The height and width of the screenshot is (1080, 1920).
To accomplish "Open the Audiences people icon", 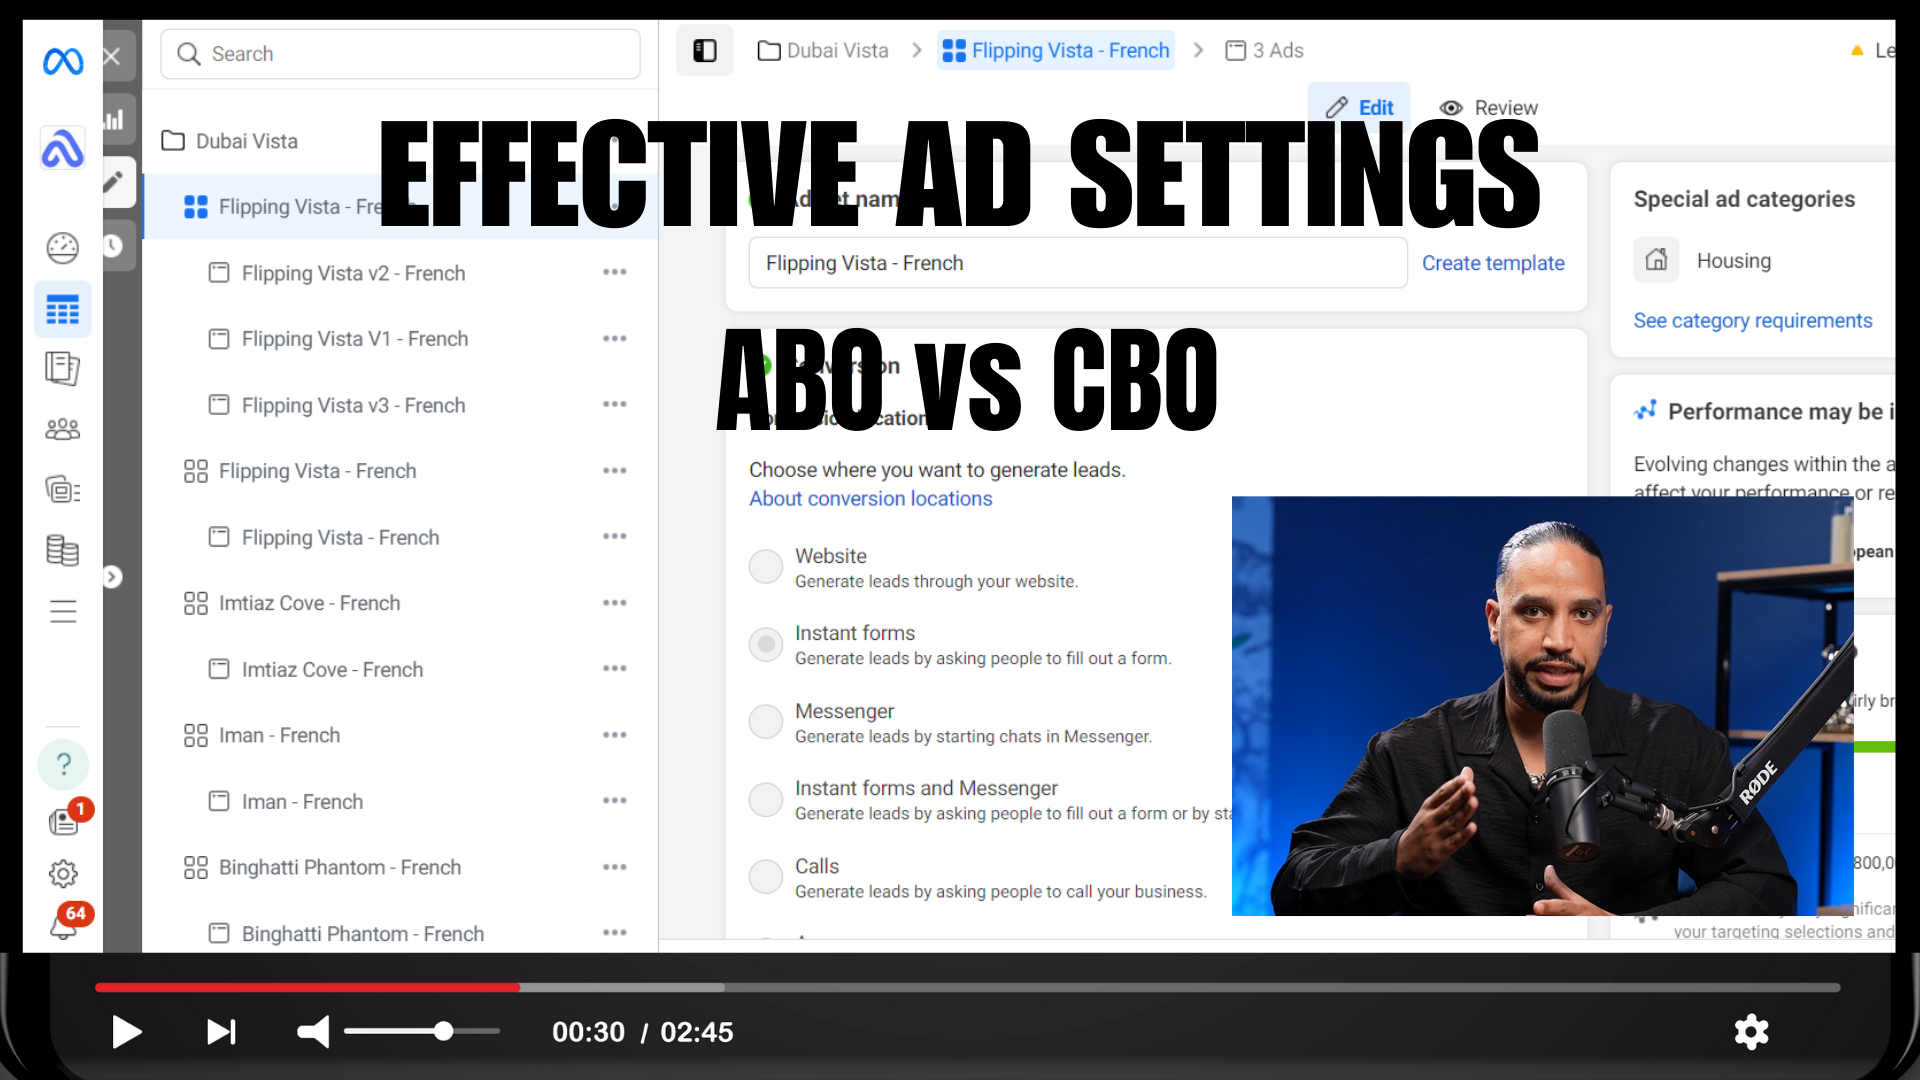I will (x=62, y=430).
